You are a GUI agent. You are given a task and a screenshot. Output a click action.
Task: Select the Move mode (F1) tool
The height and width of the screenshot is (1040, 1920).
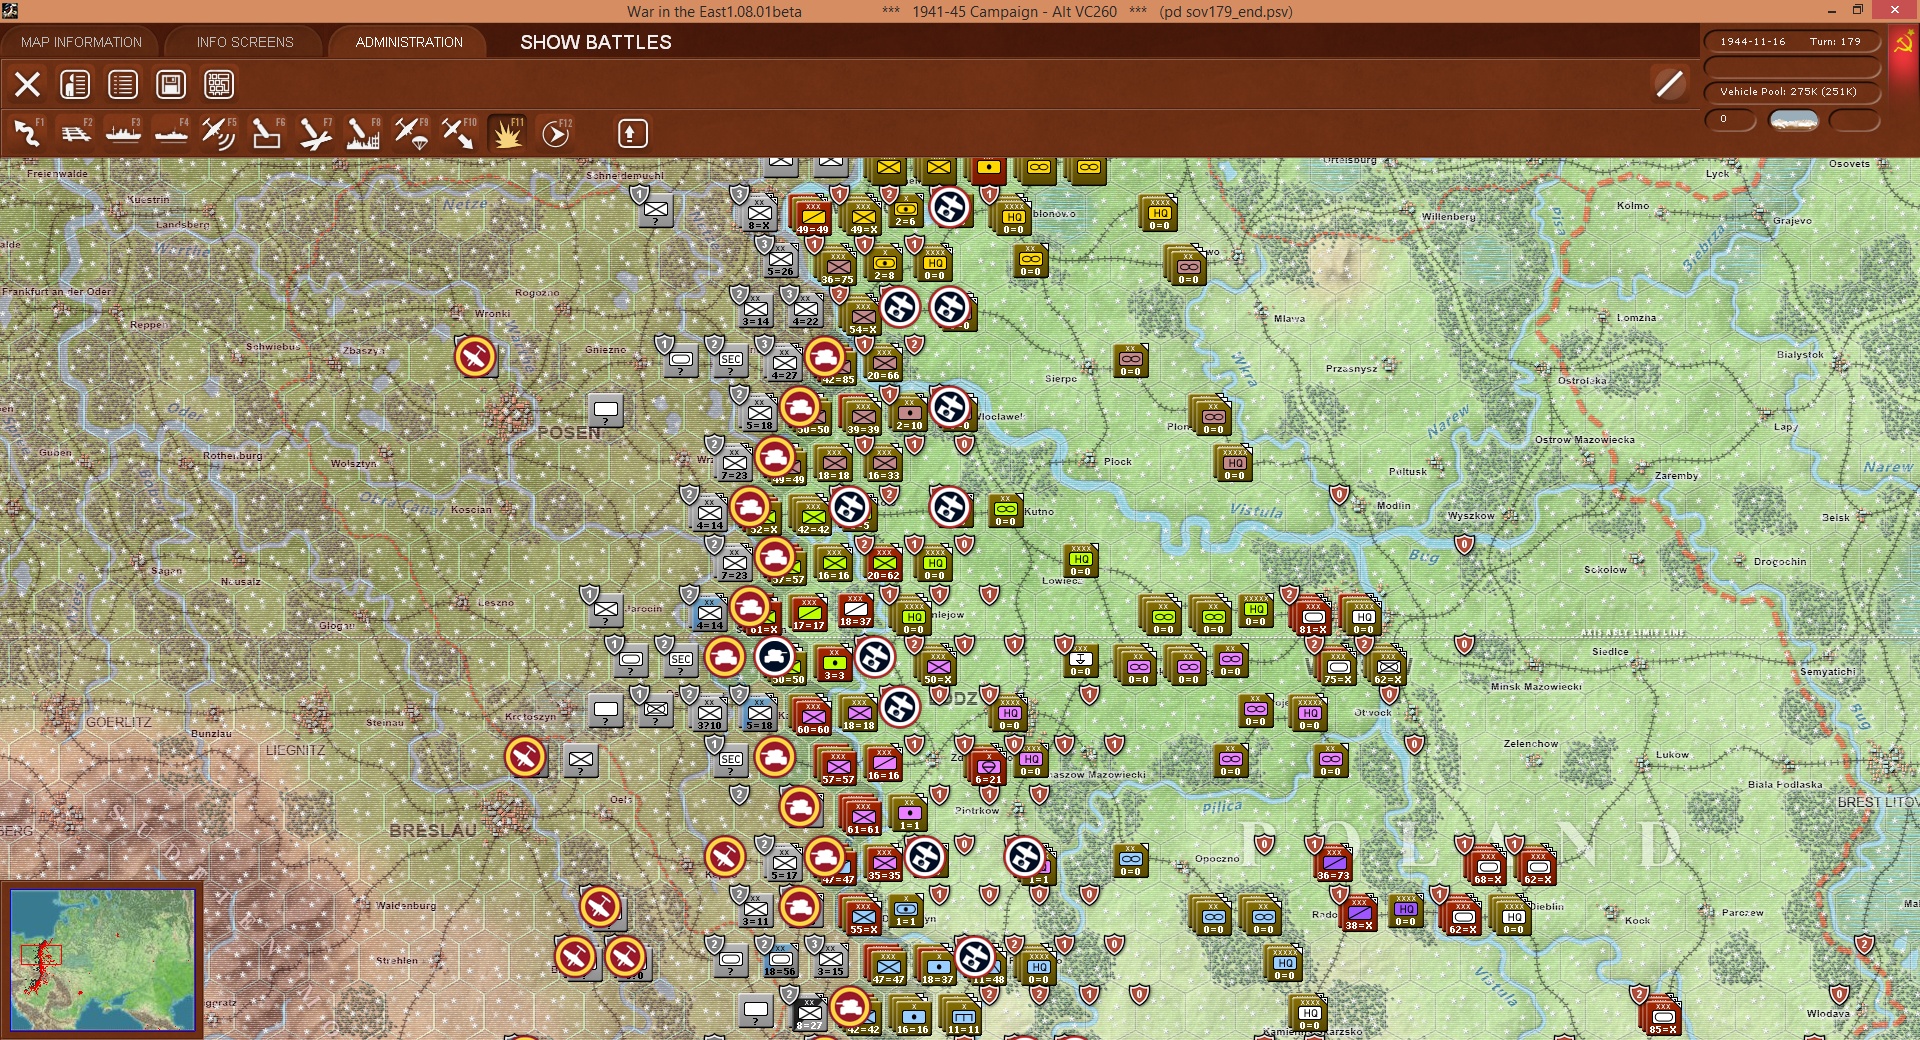[x=27, y=133]
